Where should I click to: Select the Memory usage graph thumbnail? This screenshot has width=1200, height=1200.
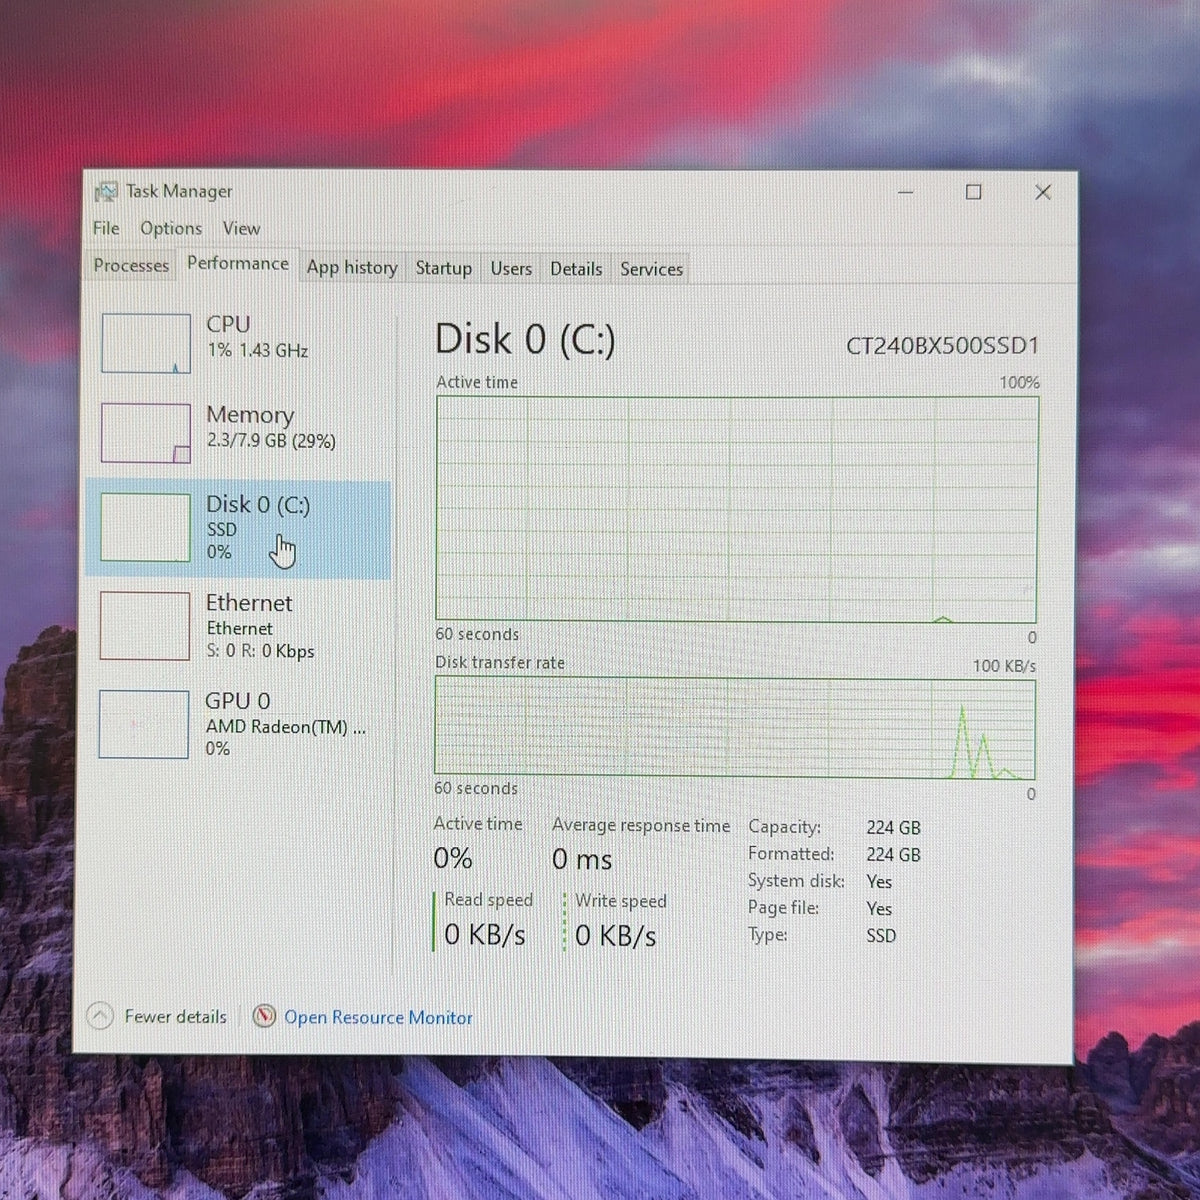click(146, 433)
